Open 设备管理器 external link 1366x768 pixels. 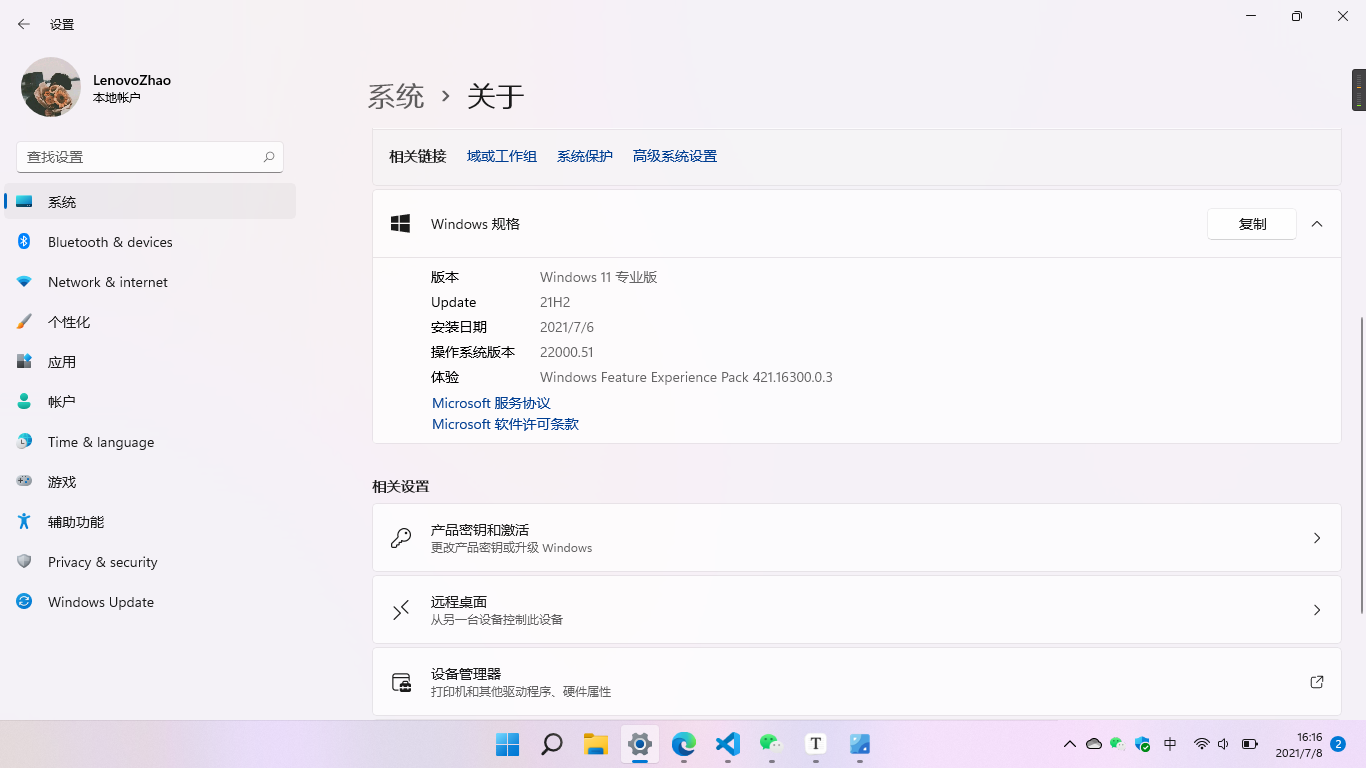[1317, 682]
